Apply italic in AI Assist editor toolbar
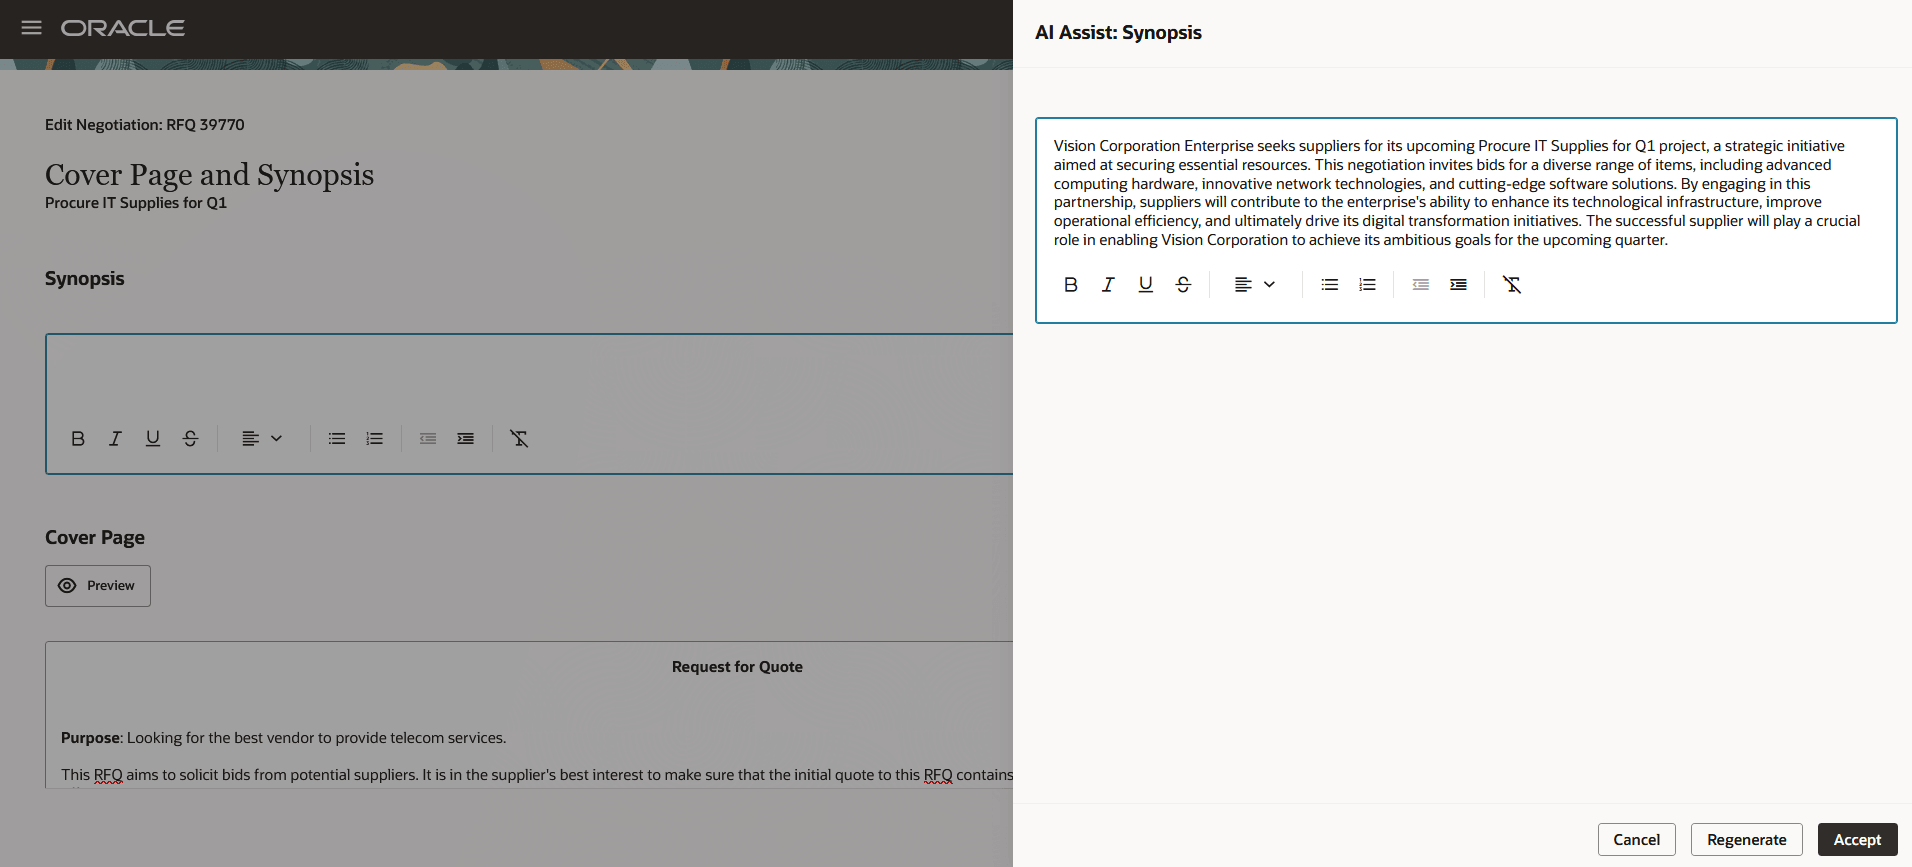This screenshot has width=1912, height=867. 1108,285
